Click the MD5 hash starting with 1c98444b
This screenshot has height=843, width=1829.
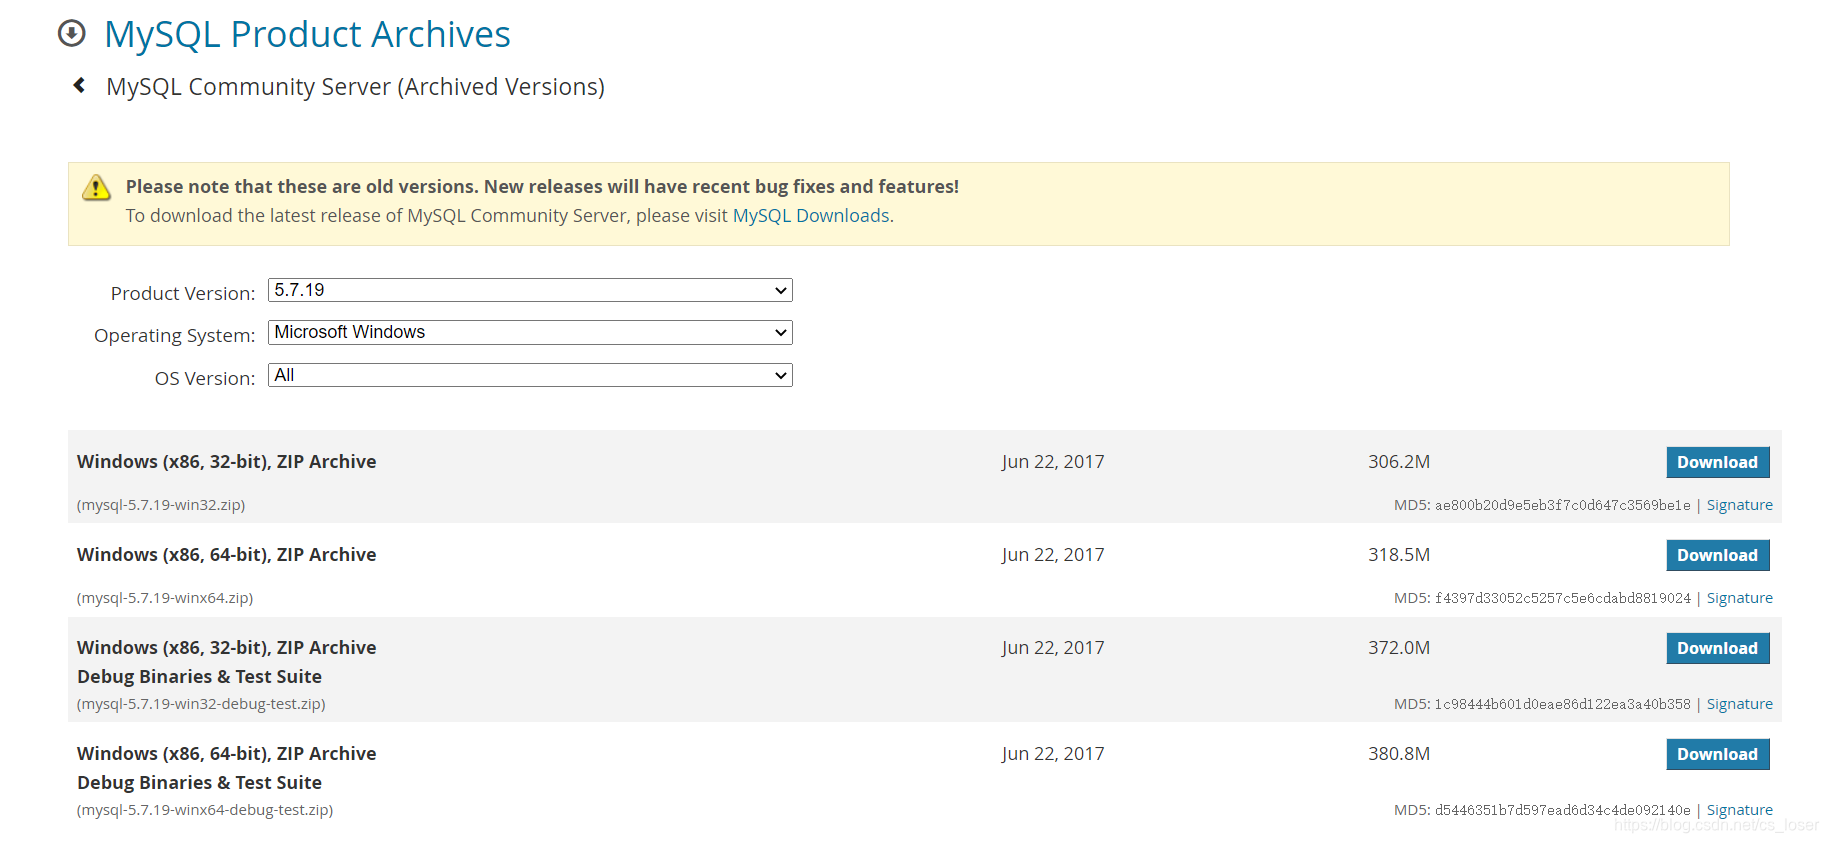[x=1562, y=704]
